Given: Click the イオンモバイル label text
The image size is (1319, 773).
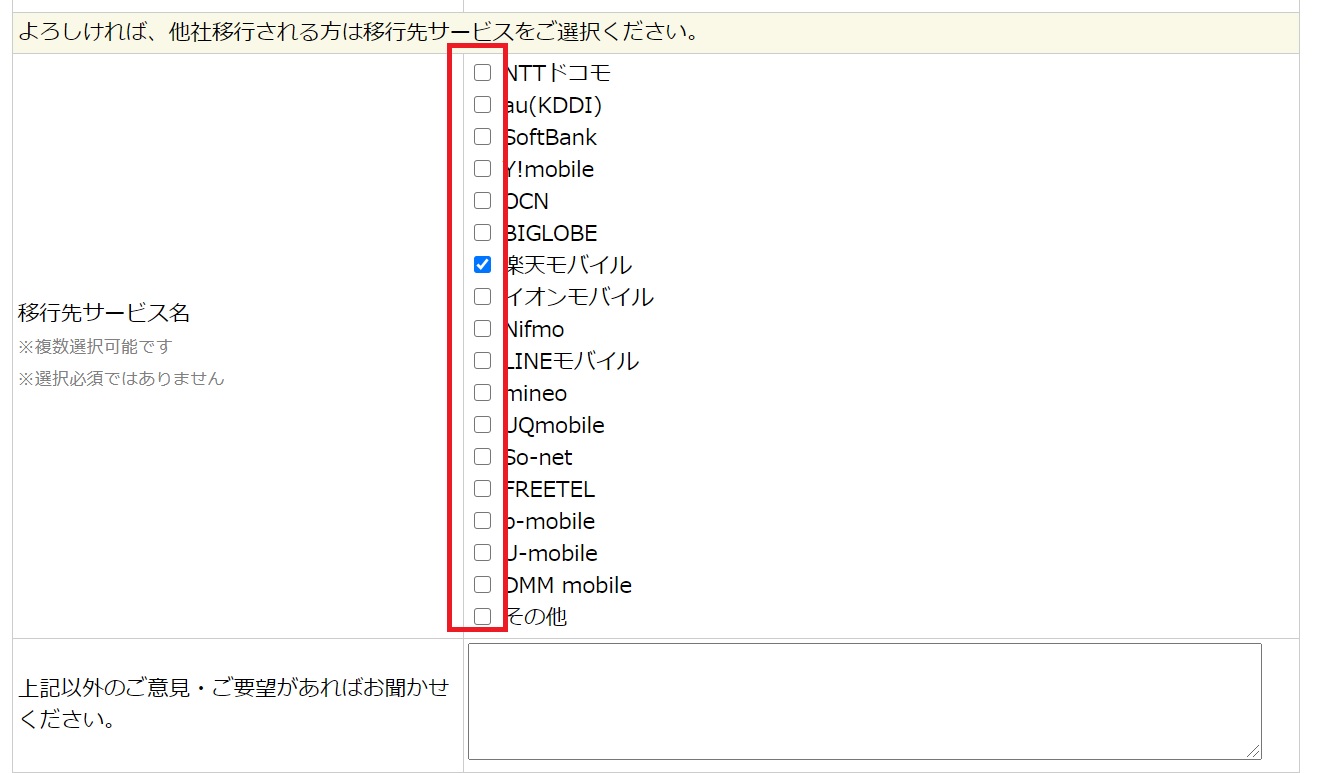Looking at the screenshot, I should 579,297.
